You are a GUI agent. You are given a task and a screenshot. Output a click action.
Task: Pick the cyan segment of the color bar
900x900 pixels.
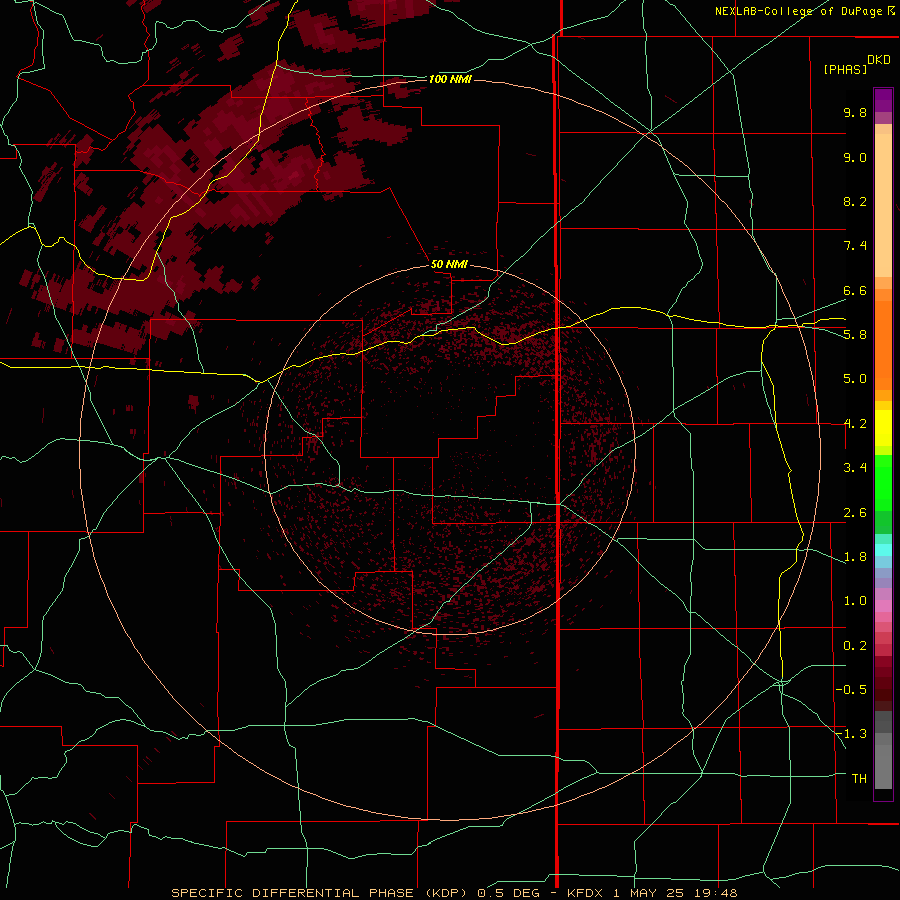[883, 550]
